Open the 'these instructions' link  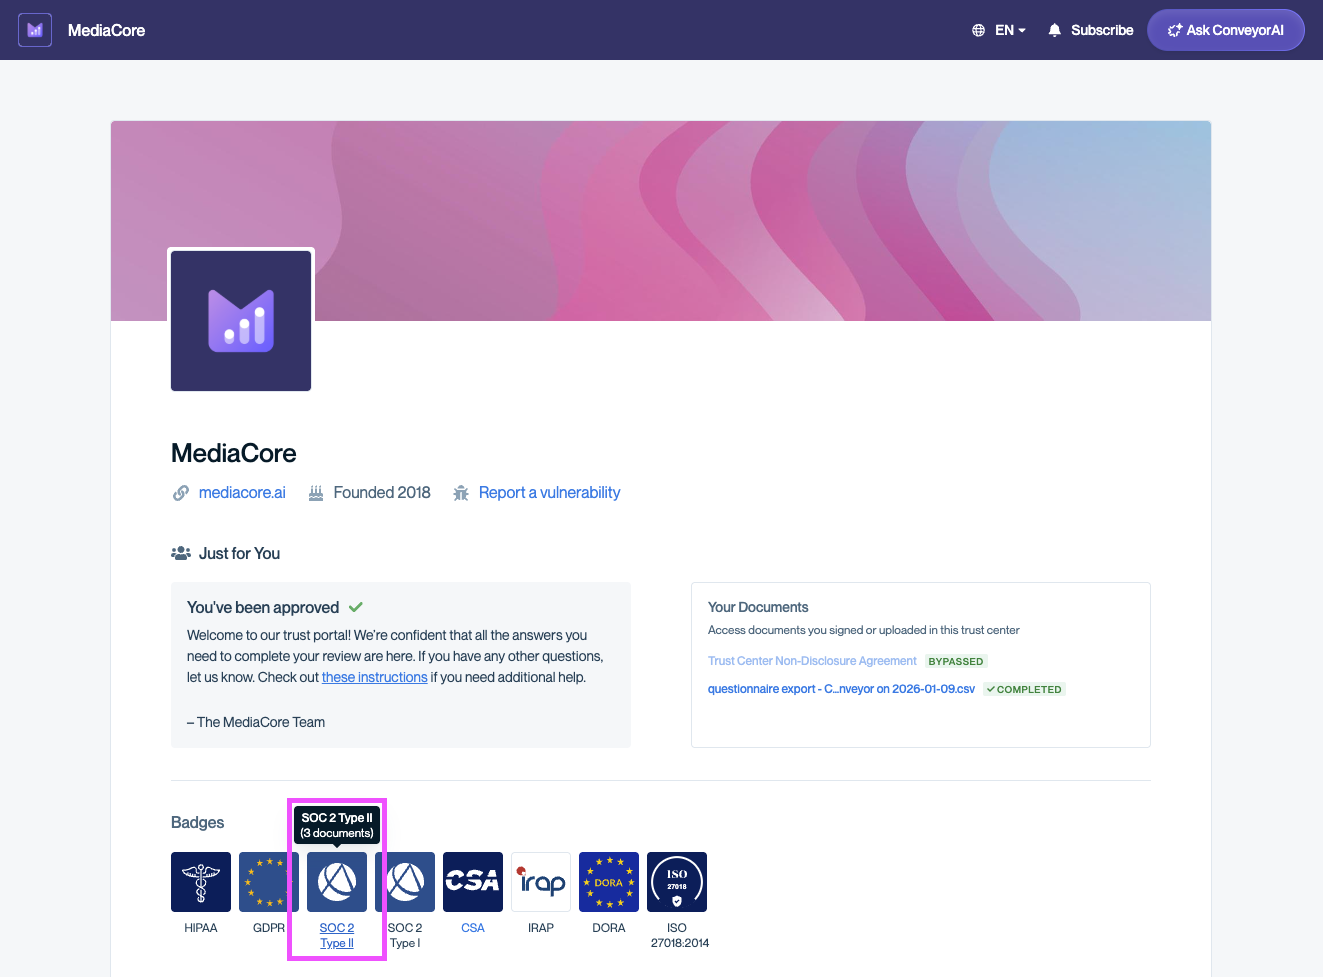pyautogui.click(x=374, y=677)
